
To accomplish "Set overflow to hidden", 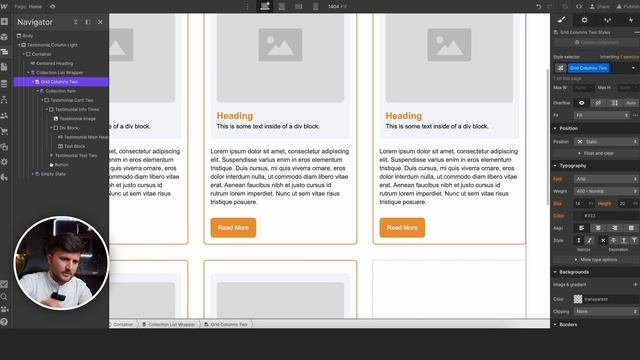I will coord(598,103).
